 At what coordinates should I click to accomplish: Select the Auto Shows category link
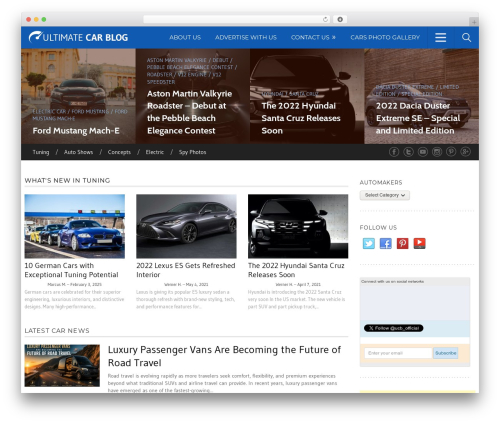[78, 152]
